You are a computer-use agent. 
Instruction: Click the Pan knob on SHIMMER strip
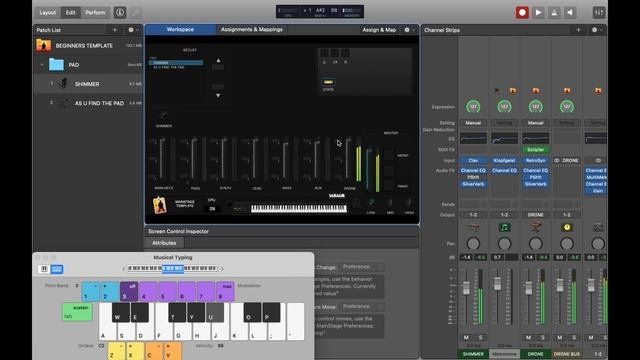coord(473,244)
